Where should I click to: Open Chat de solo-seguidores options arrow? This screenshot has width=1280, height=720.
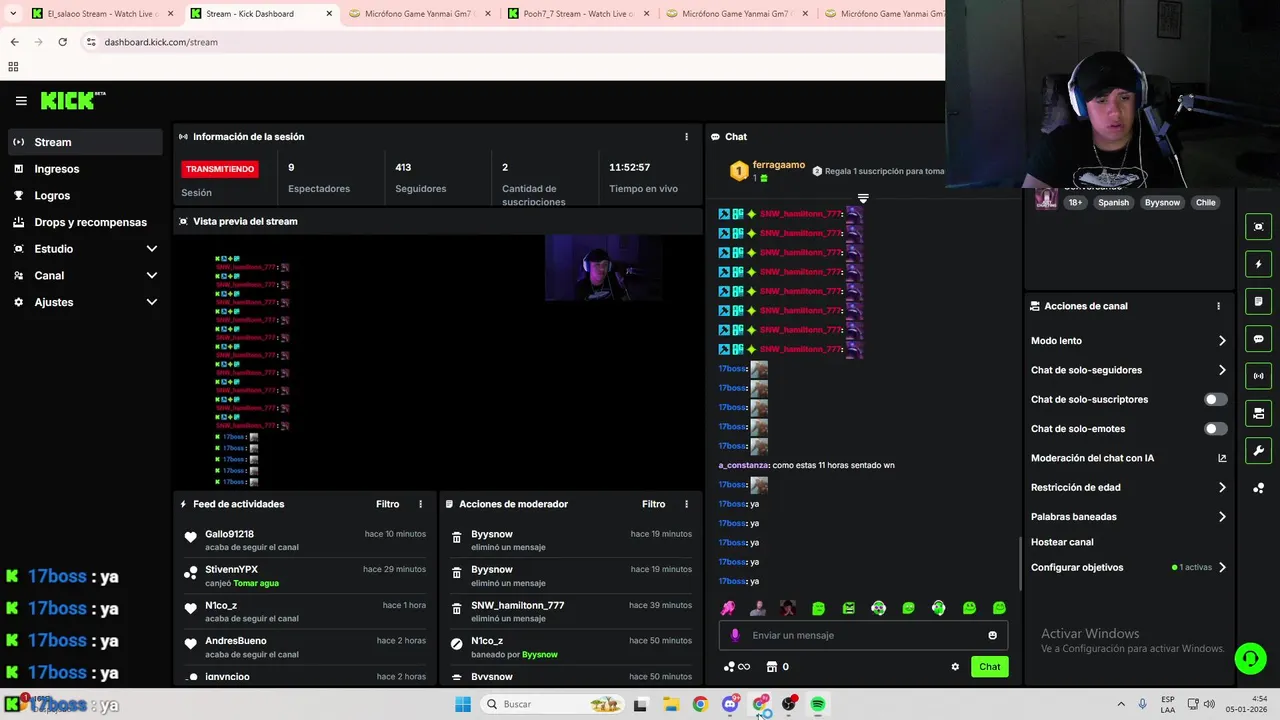[1222, 370]
